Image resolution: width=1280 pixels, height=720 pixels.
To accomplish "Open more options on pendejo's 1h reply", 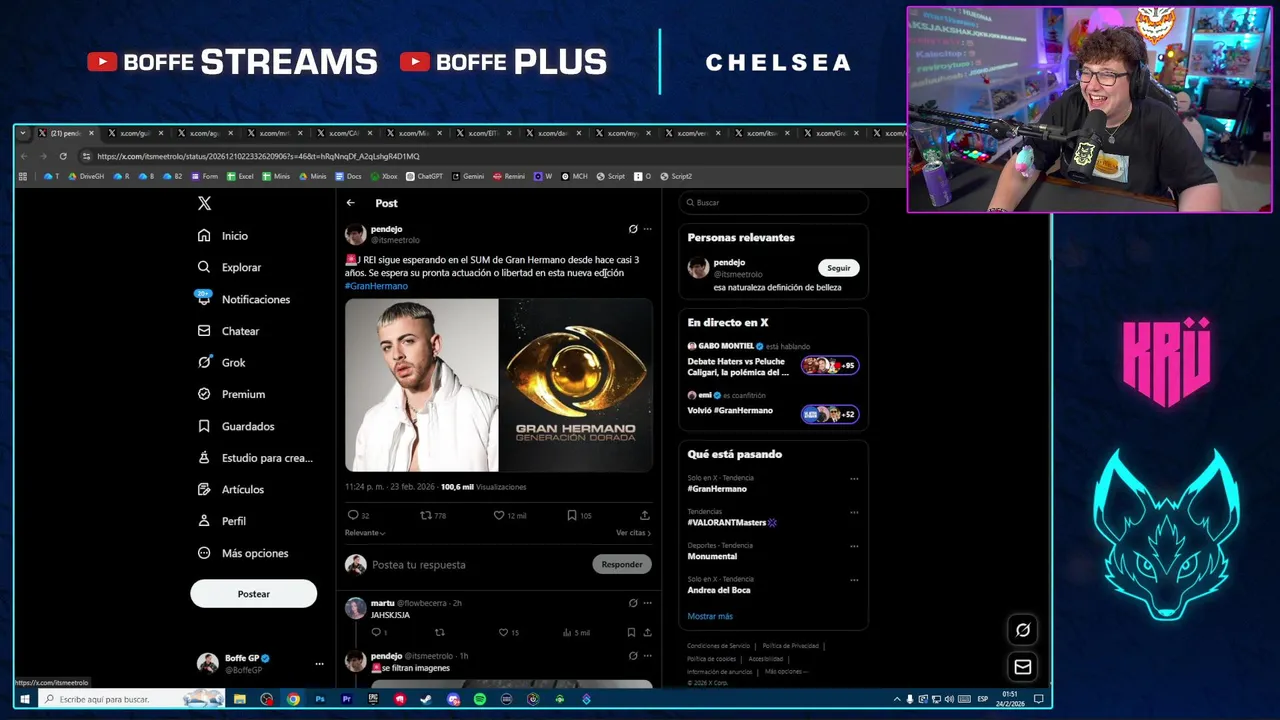I will (x=647, y=656).
